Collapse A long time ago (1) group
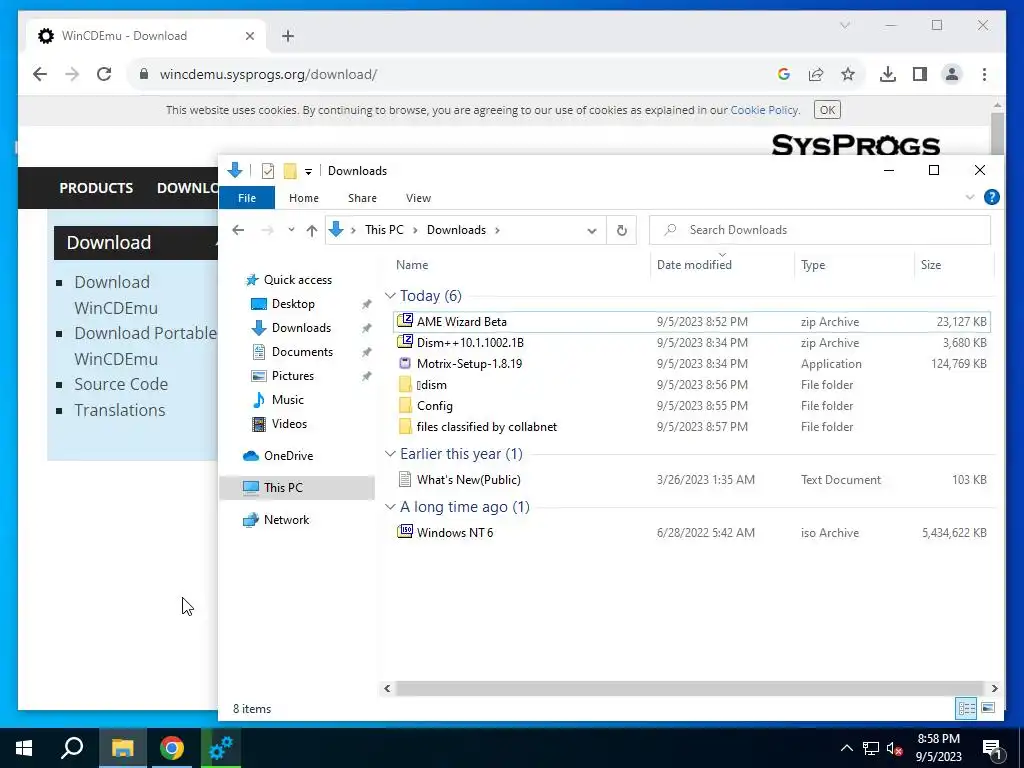The image size is (1024, 768). point(391,507)
